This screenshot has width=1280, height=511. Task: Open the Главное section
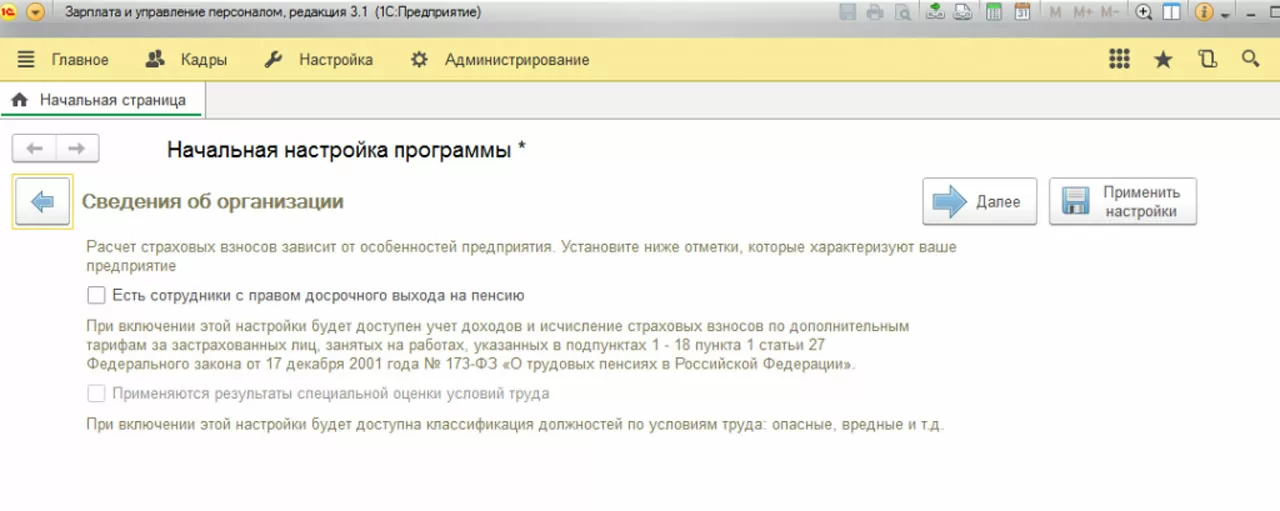[80, 60]
